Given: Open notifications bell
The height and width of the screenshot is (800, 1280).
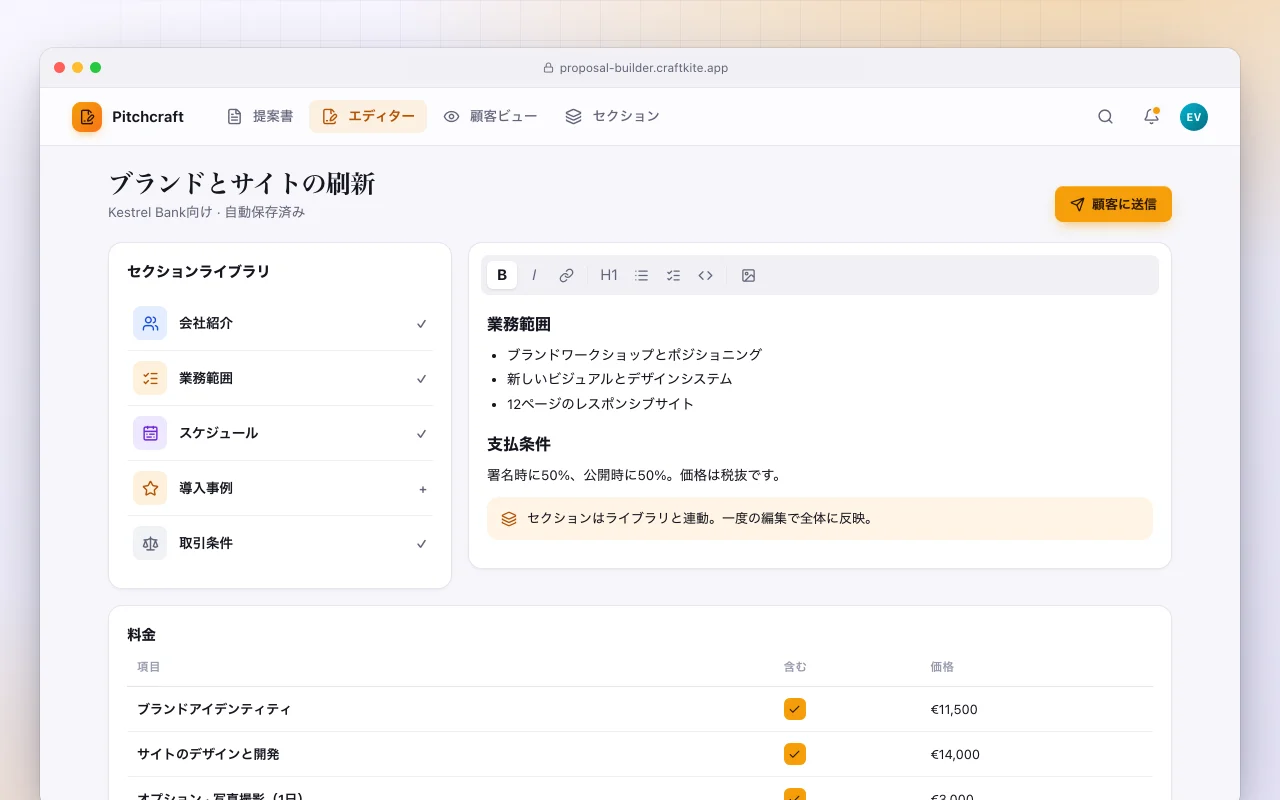Looking at the screenshot, I should [x=1151, y=117].
